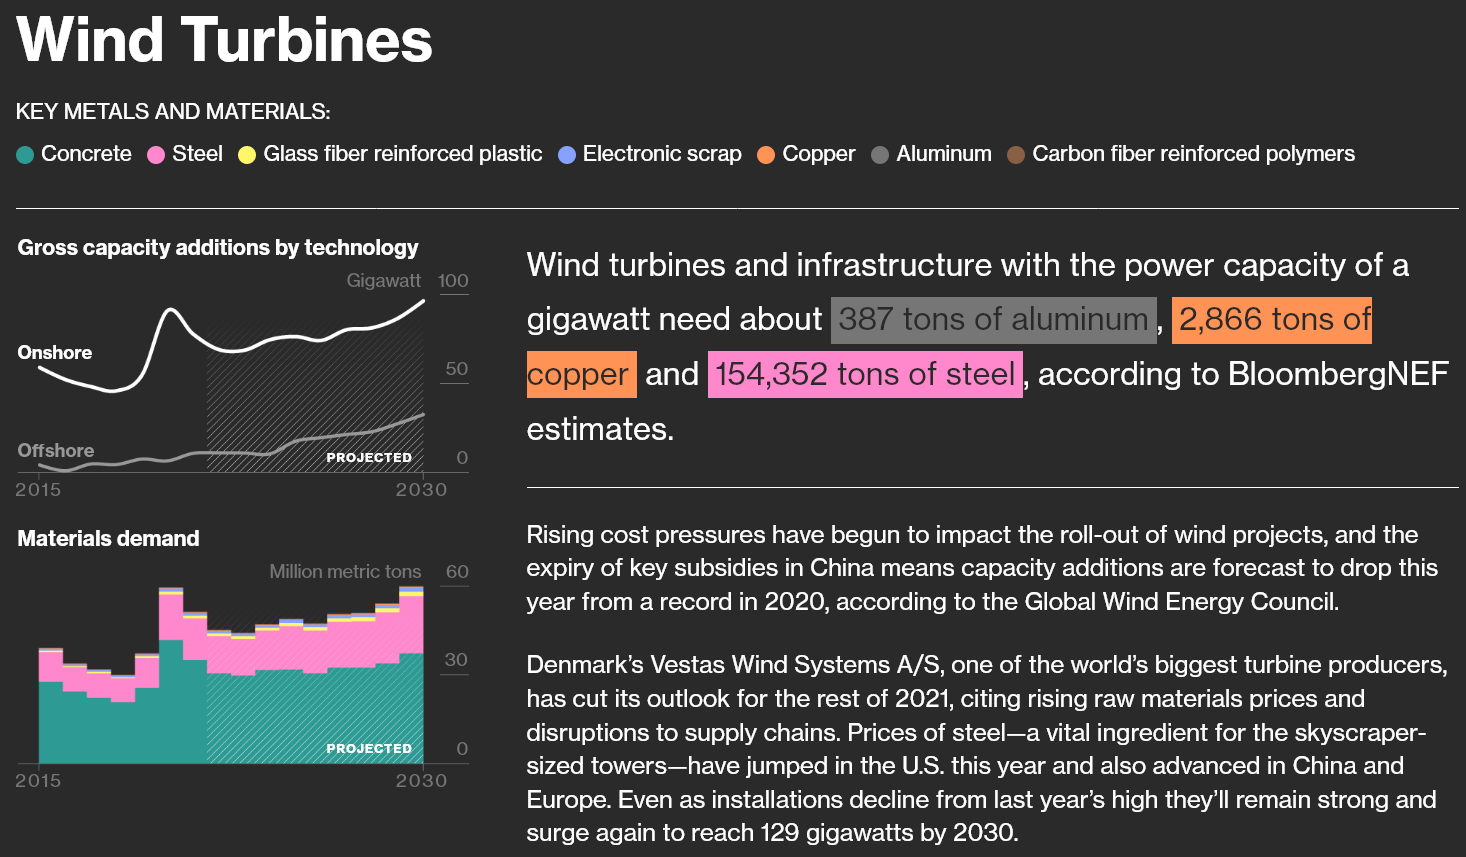Click the brown Carbon fiber legend dot
This screenshot has height=857, width=1466.
click(x=1016, y=155)
